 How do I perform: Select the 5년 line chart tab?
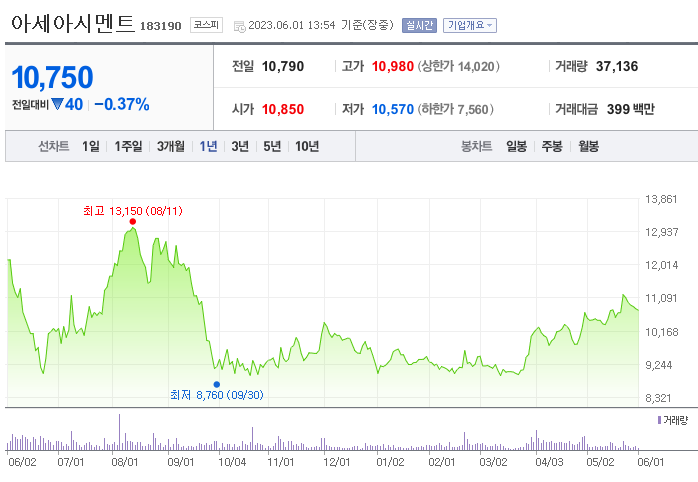(272, 146)
